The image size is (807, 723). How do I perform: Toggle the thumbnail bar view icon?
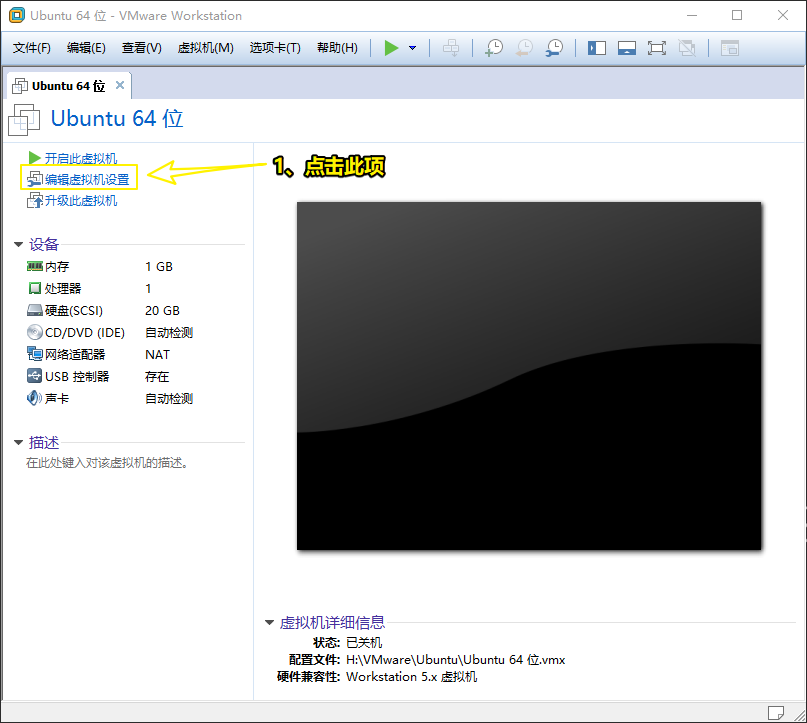pos(627,48)
